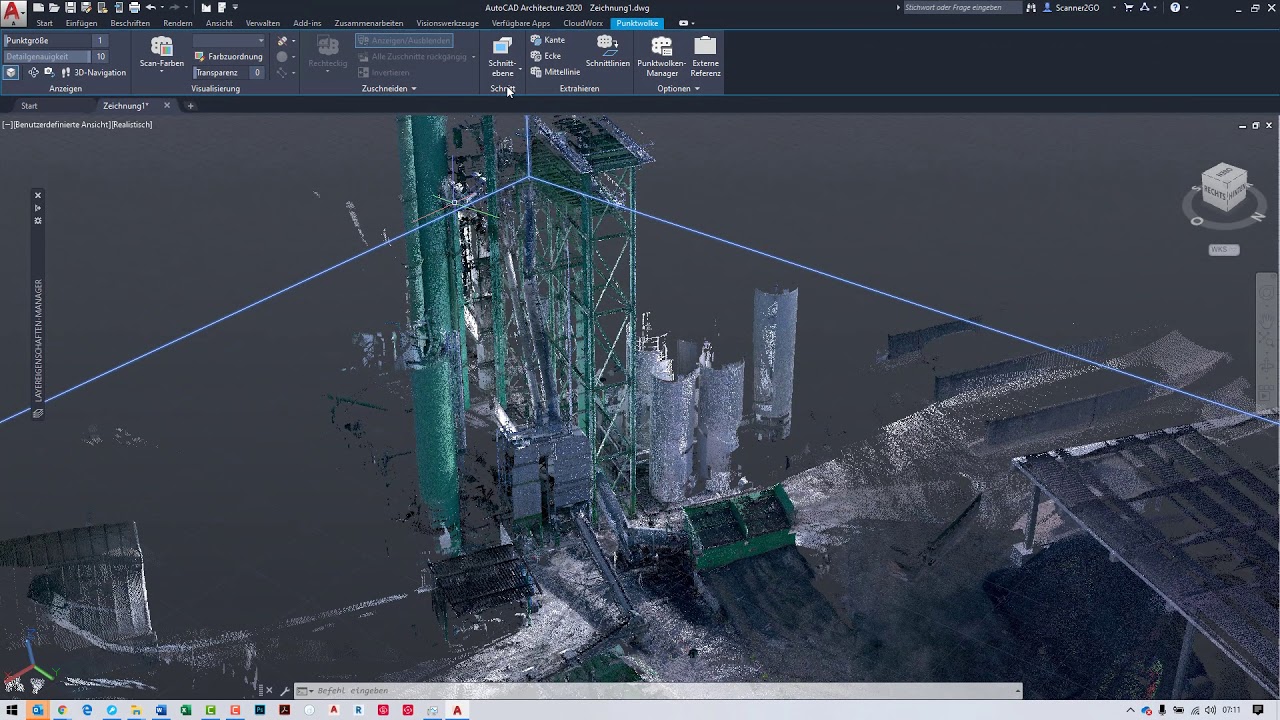Open the Scanner2GO user account dropdown
The width and height of the screenshot is (1280, 720).
tap(1115, 8)
